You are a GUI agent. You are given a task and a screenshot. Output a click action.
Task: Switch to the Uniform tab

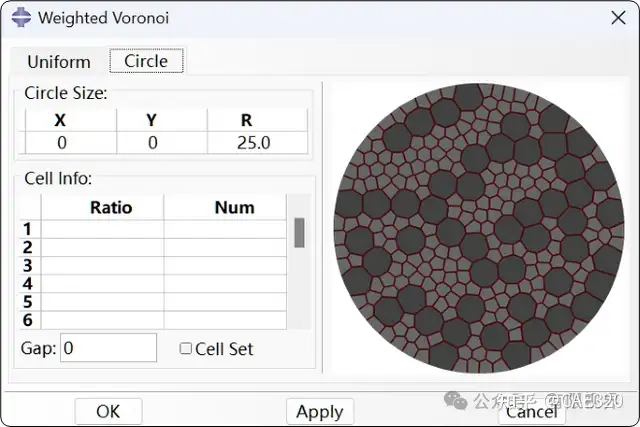59,62
